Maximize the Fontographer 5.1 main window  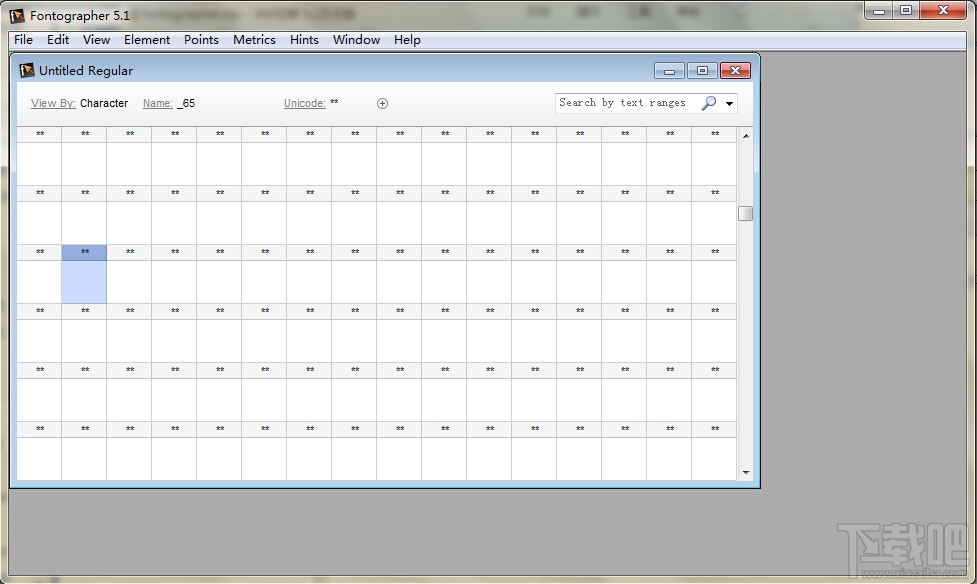[x=907, y=11]
